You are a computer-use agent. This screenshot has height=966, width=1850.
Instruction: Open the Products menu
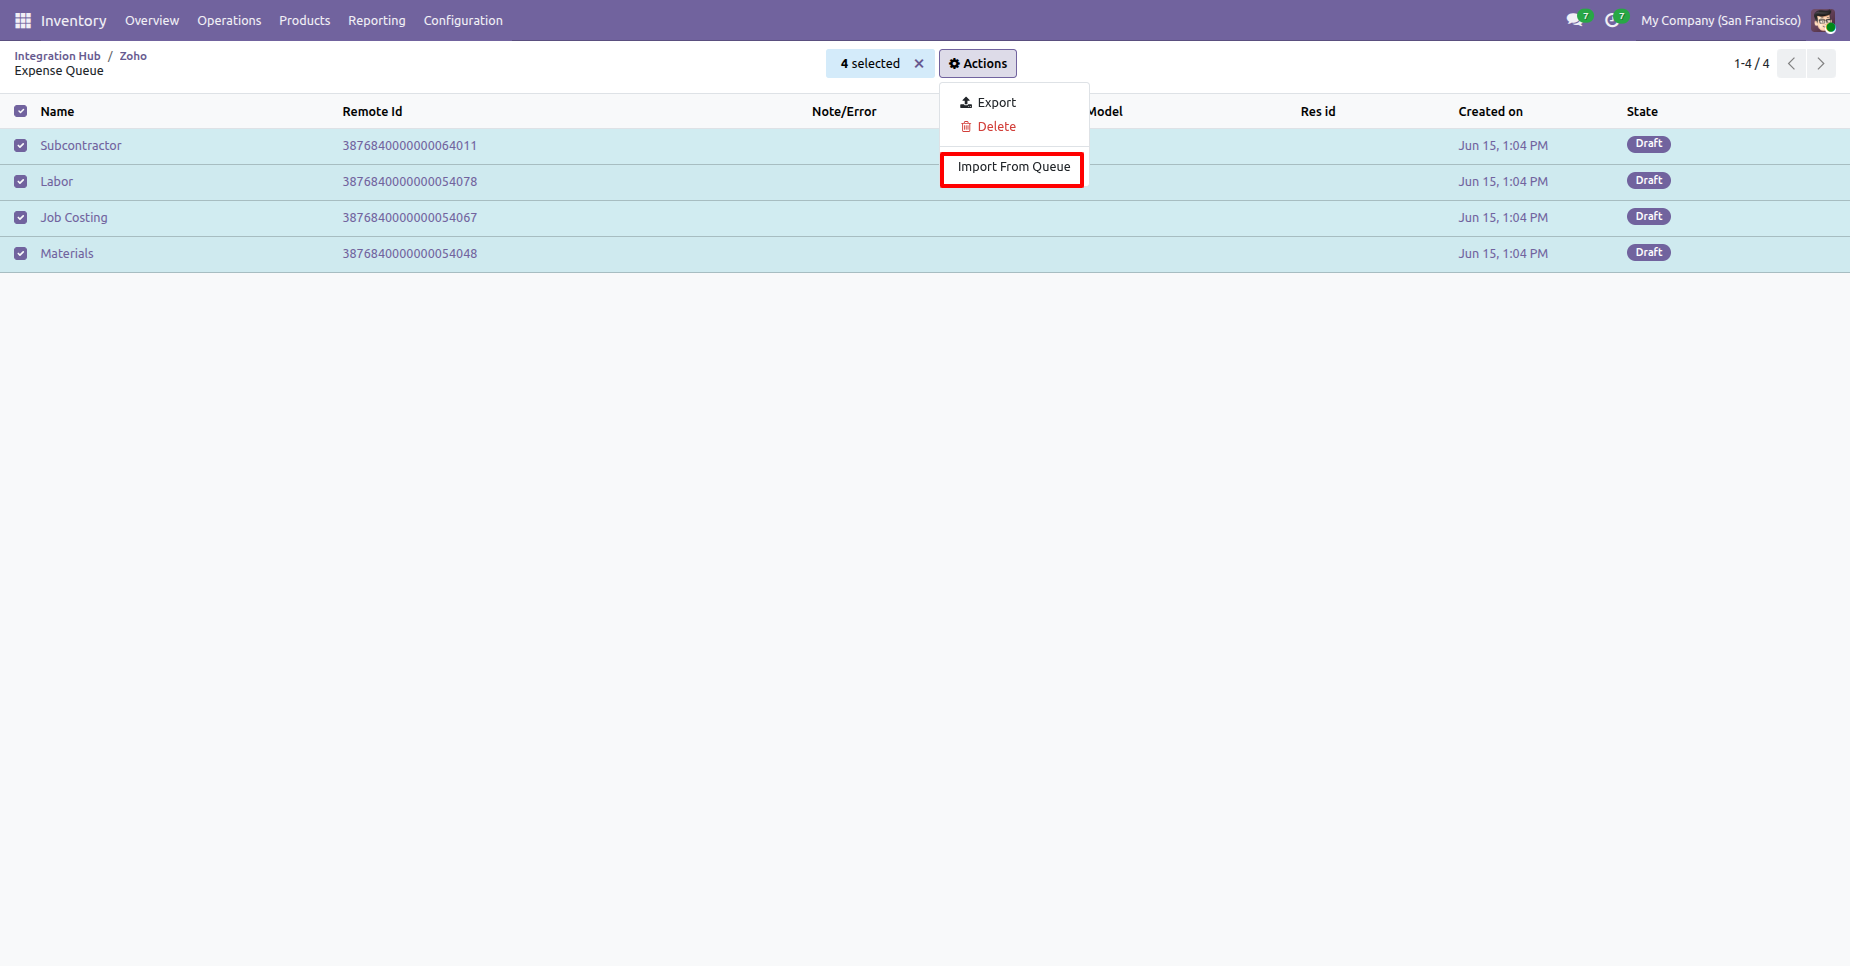pyautogui.click(x=305, y=20)
